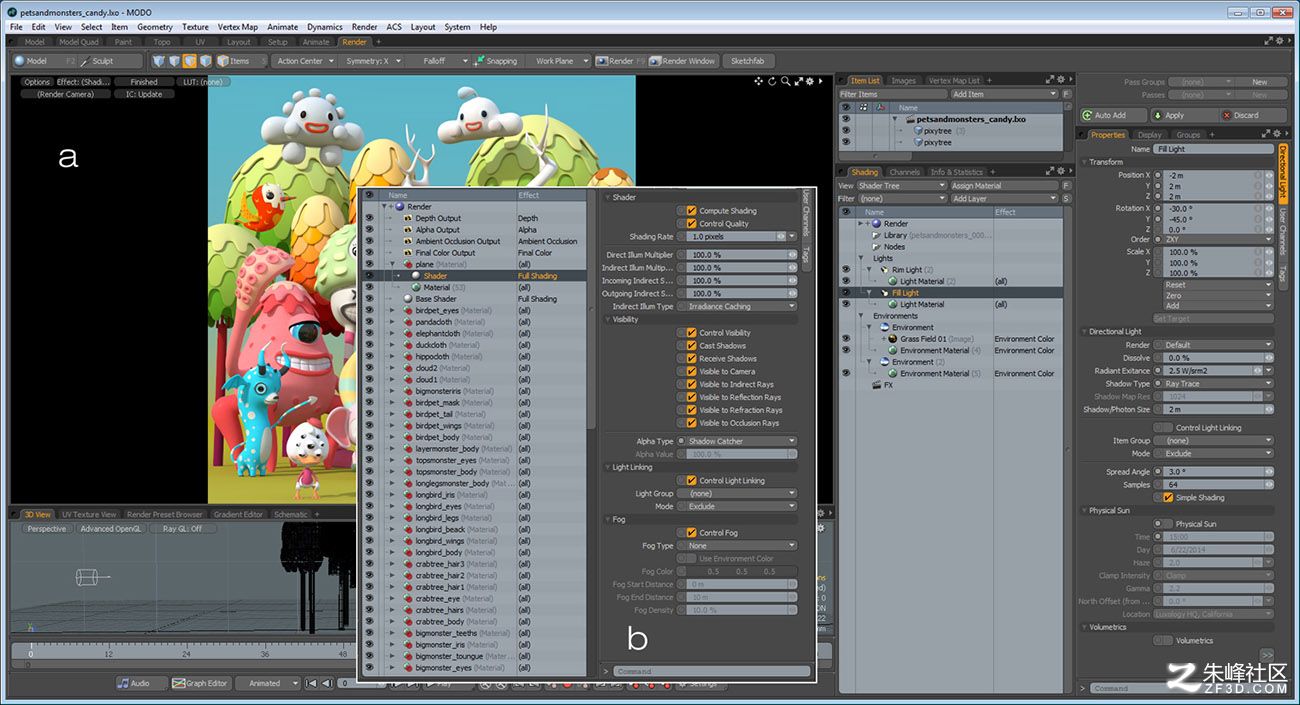Screen dimensions: 1300x705
Task: Toggle the Snapping tool icon
Action: (x=479, y=61)
